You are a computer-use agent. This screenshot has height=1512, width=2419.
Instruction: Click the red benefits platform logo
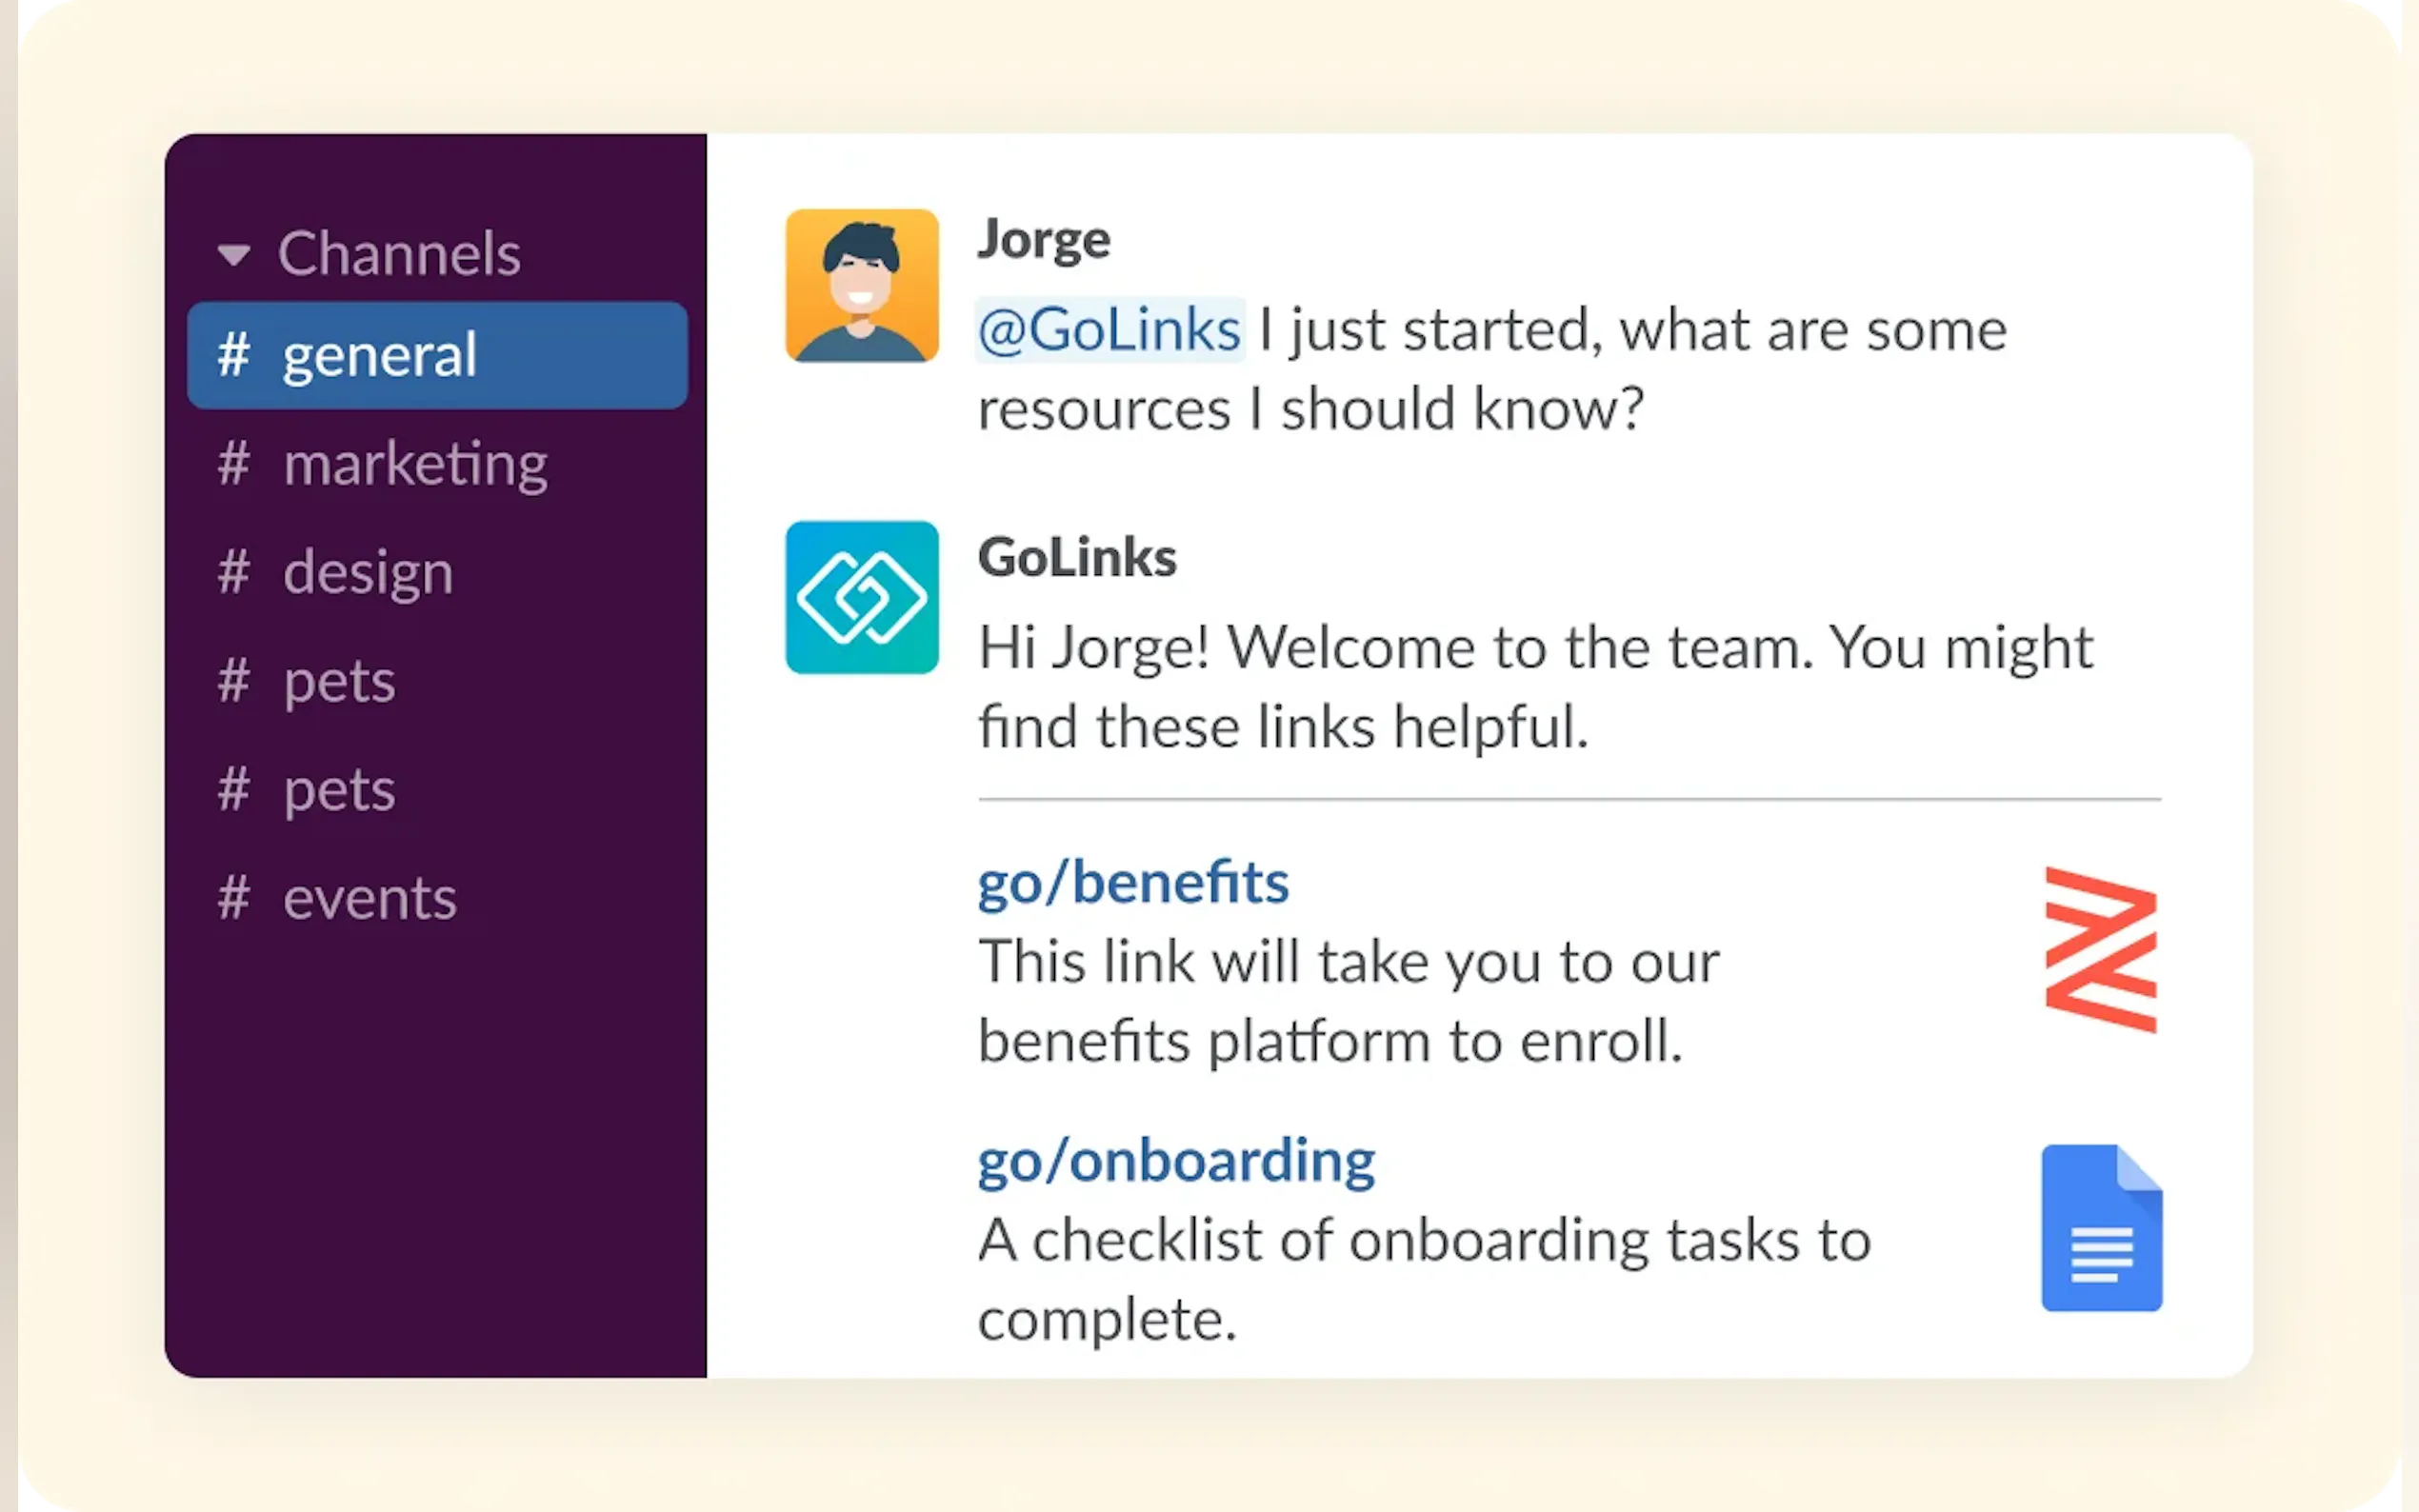[2100, 949]
